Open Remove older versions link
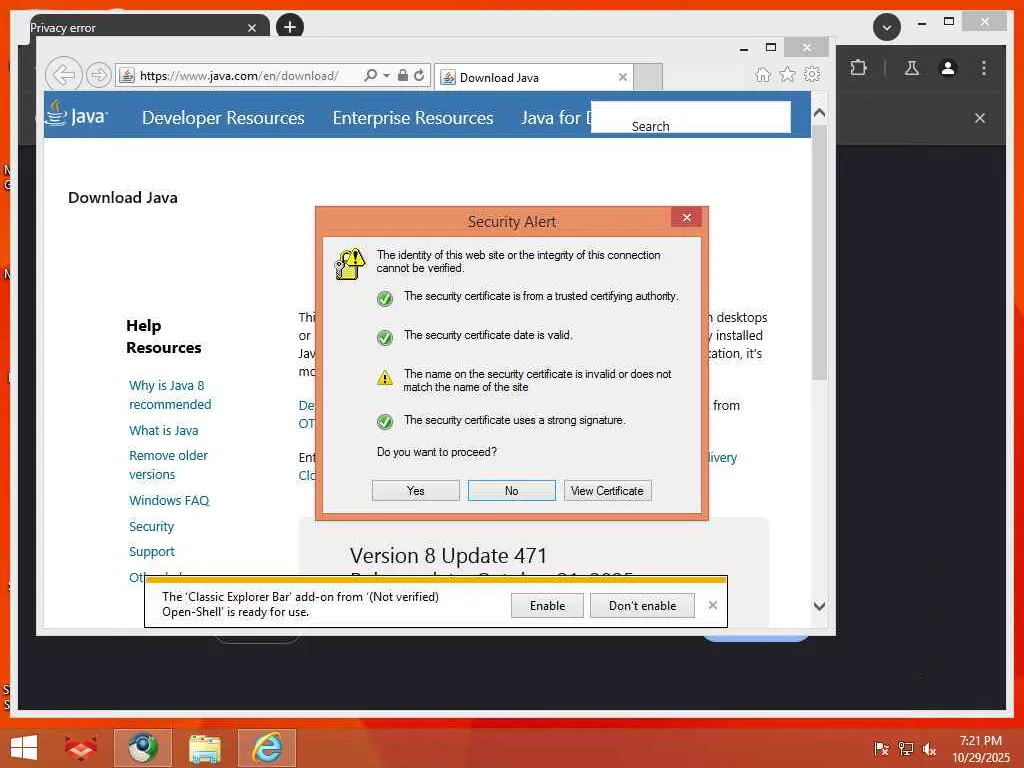The height and width of the screenshot is (768, 1024). click(x=168, y=465)
